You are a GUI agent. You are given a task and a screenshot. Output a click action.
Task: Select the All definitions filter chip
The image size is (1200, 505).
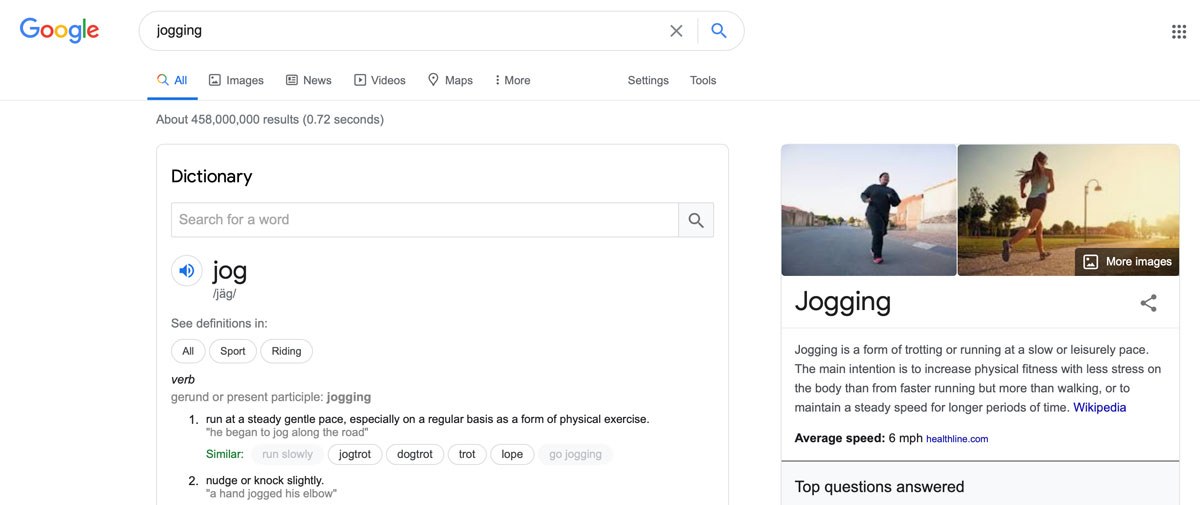point(188,351)
